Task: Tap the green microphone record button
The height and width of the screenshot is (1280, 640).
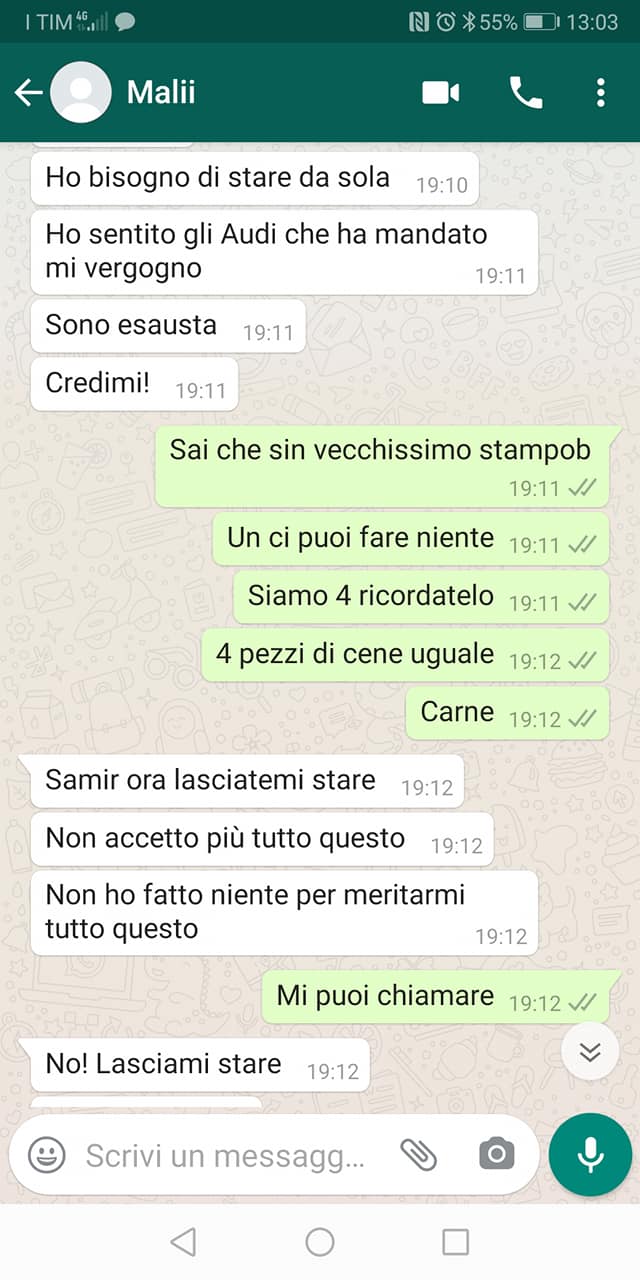Action: tap(590, 1155)
